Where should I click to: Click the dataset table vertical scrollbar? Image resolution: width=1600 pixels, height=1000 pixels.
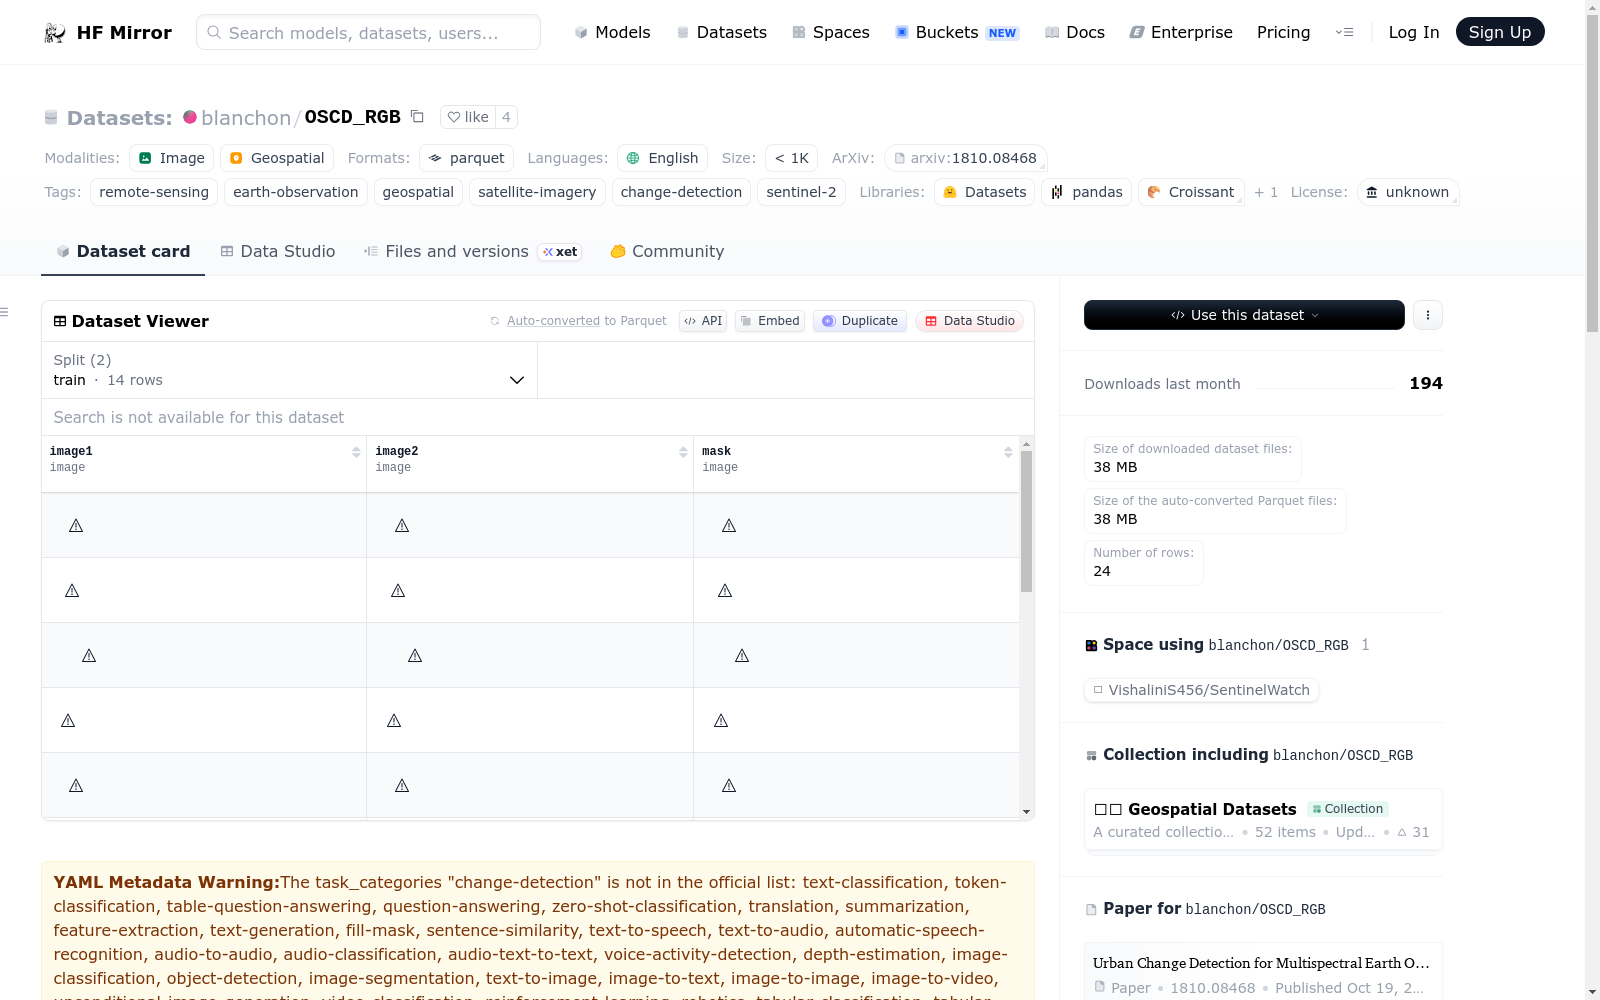click(1026, 521)
